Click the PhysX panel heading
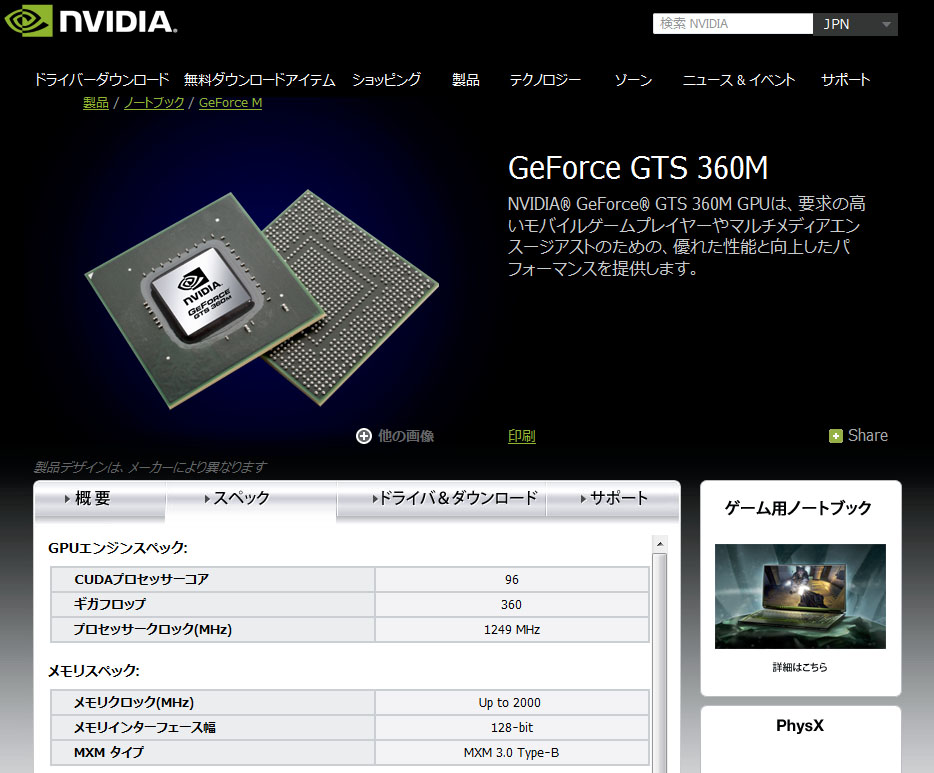This screenshot has height=773, width=934. tap(800, 725)
